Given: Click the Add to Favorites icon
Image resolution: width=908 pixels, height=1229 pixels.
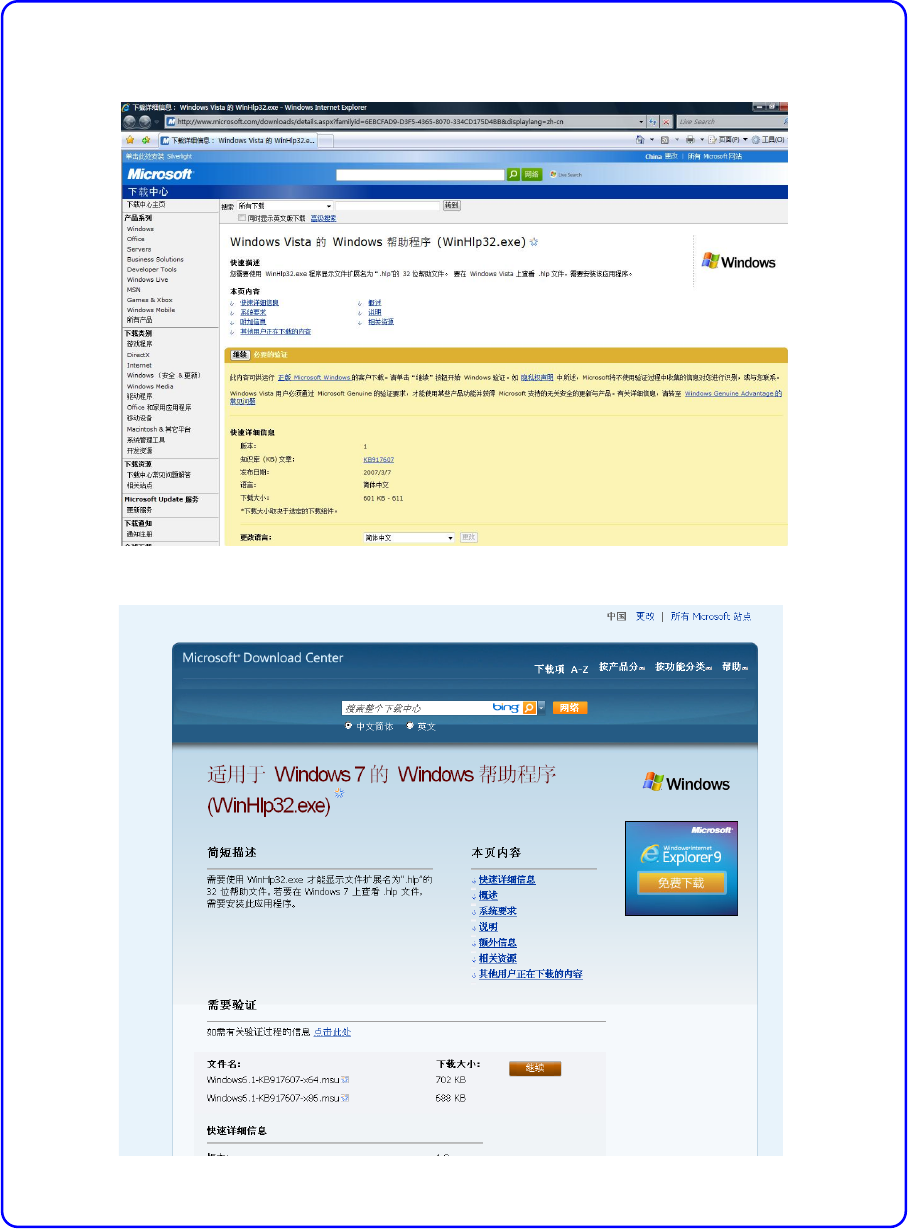Looking at the screenshot, I should [145, 139].
